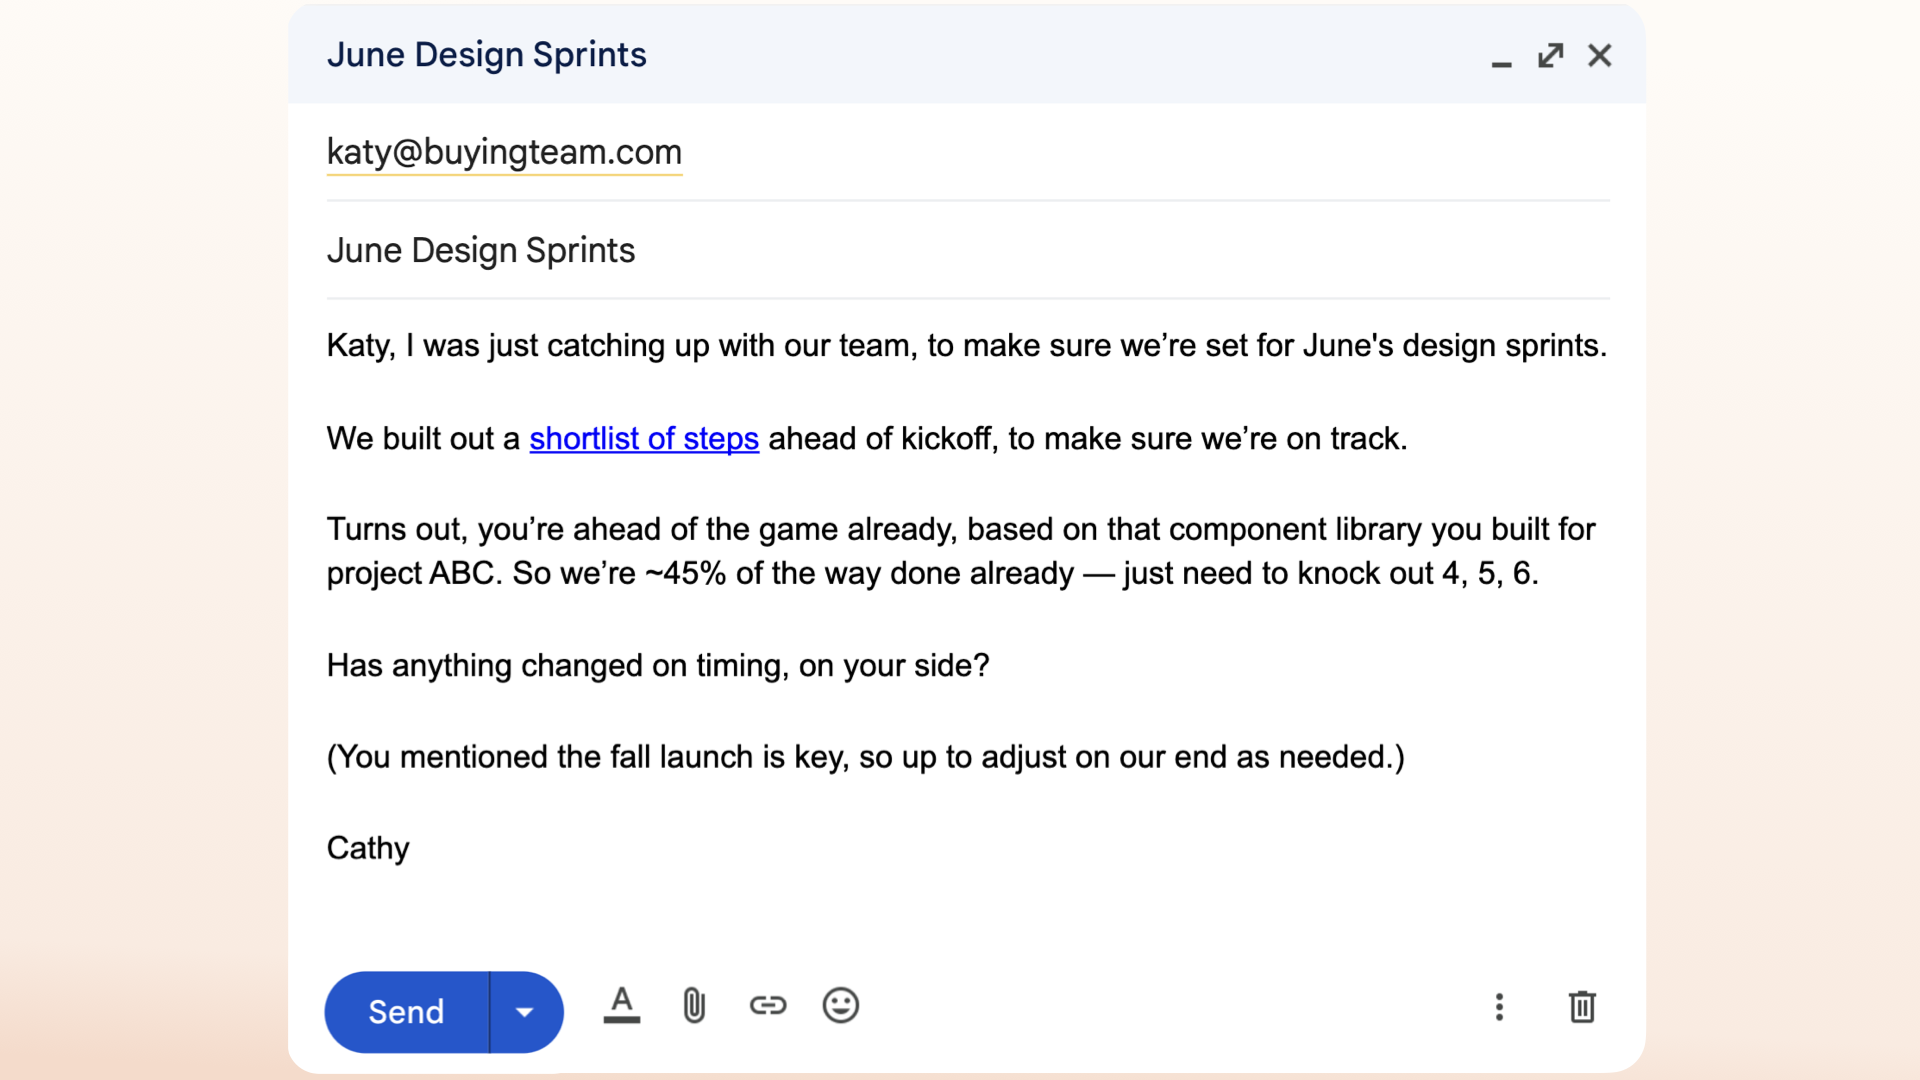The image size is (1920, 1080).
Task: Click the insert link icon
Action: (768, 1005)
